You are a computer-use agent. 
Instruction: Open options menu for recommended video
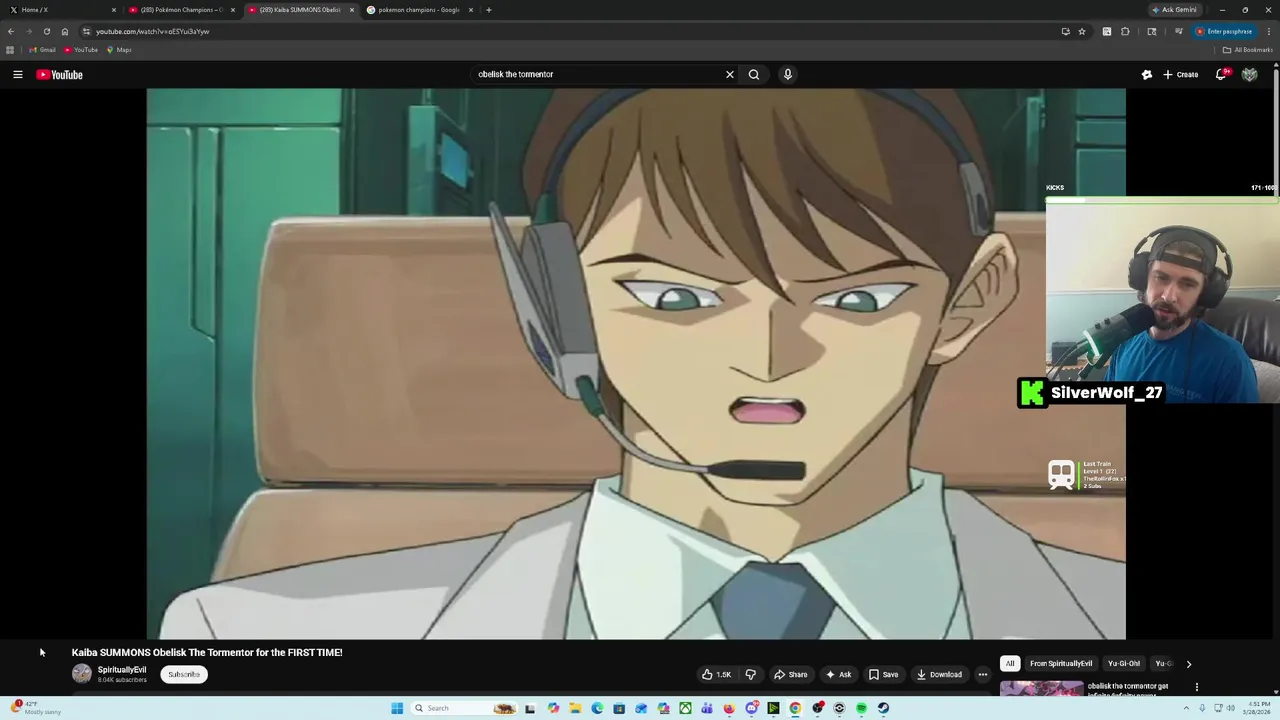pyautogui.click(x=1197, y=687)
